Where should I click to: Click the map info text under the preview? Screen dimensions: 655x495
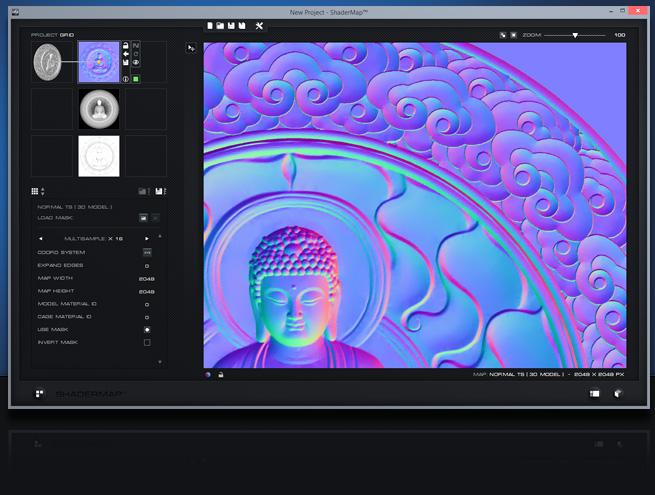pos(548,374)
